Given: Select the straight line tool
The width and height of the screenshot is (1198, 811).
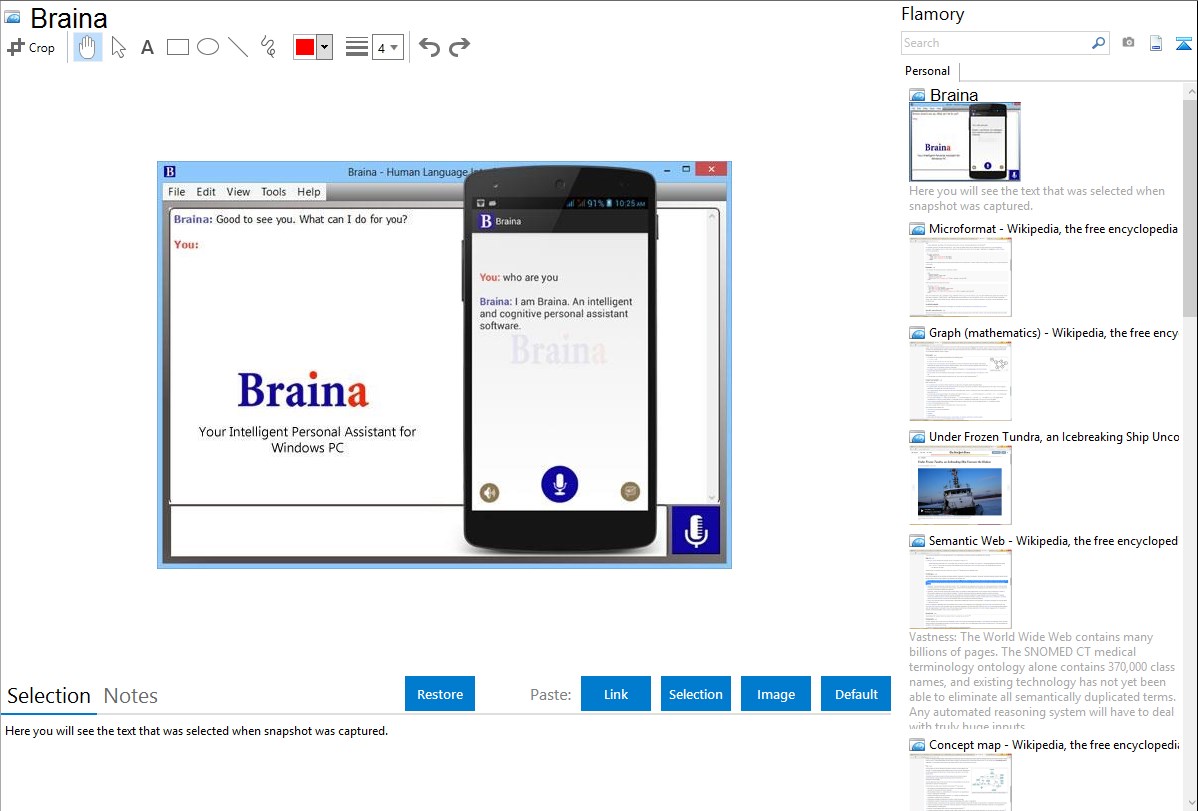Looking at the screenshot, I should 238,47.
